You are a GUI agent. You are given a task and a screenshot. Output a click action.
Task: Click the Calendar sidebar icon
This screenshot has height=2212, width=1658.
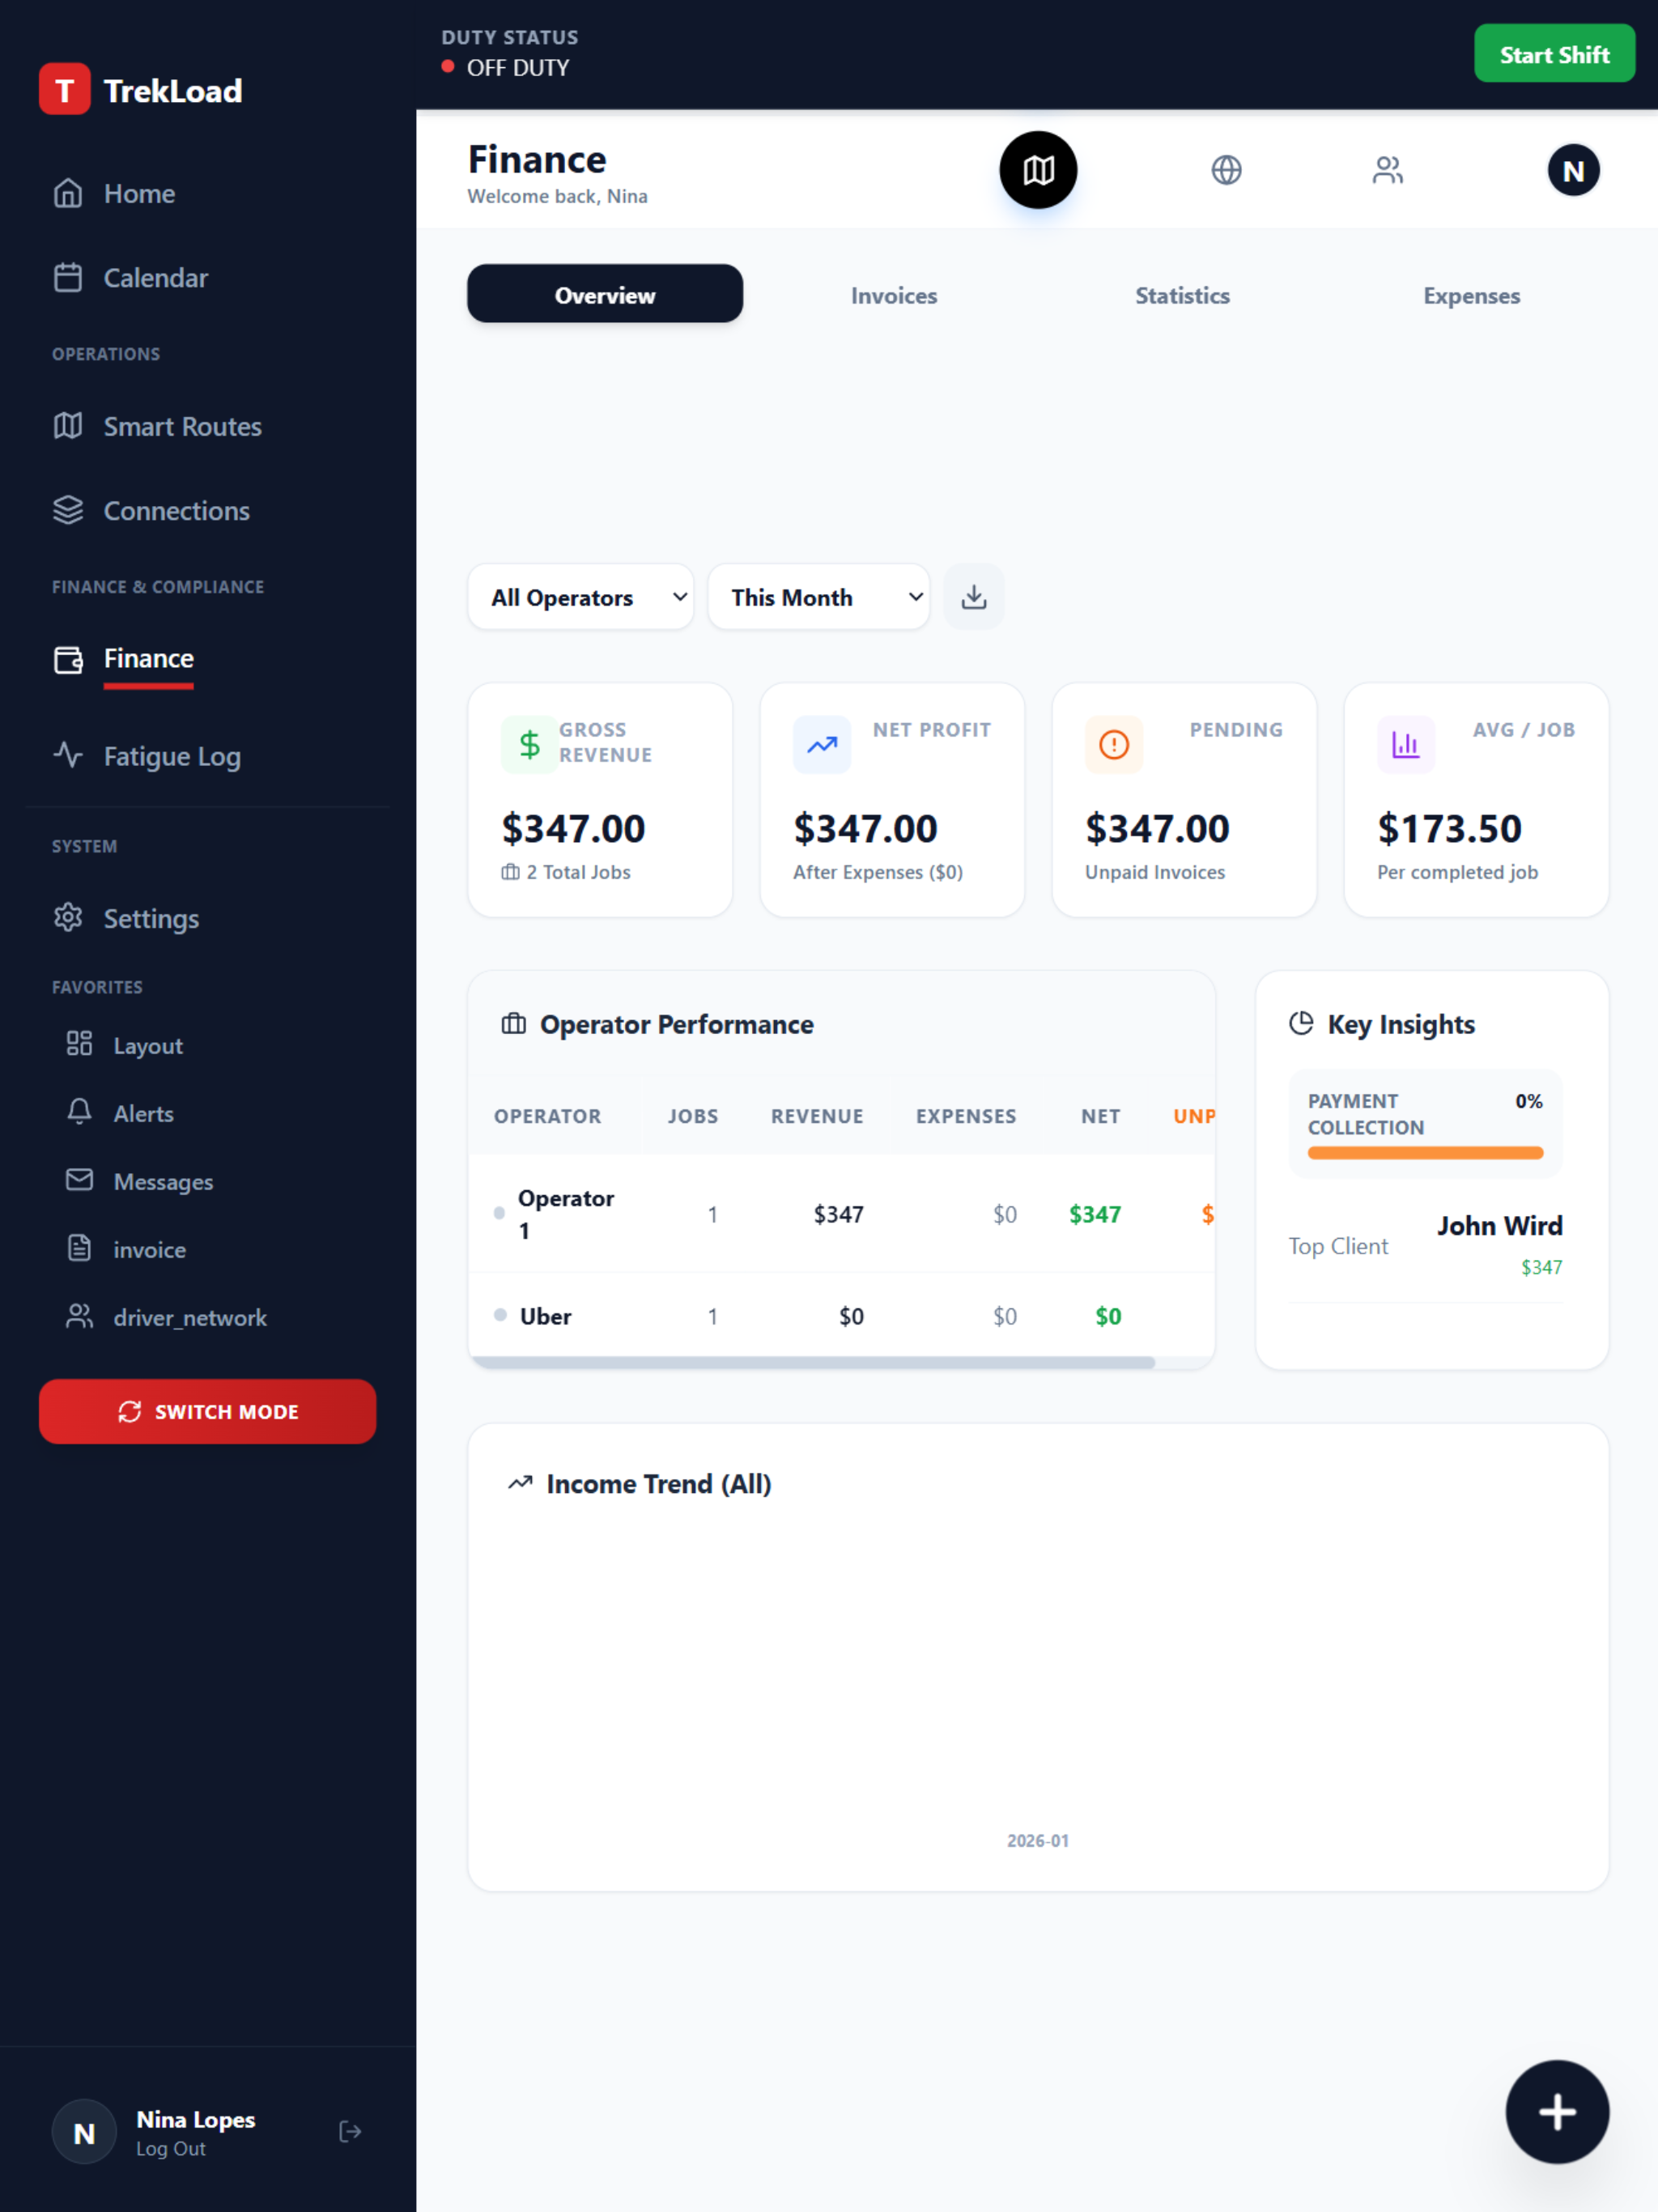(68, 277)
